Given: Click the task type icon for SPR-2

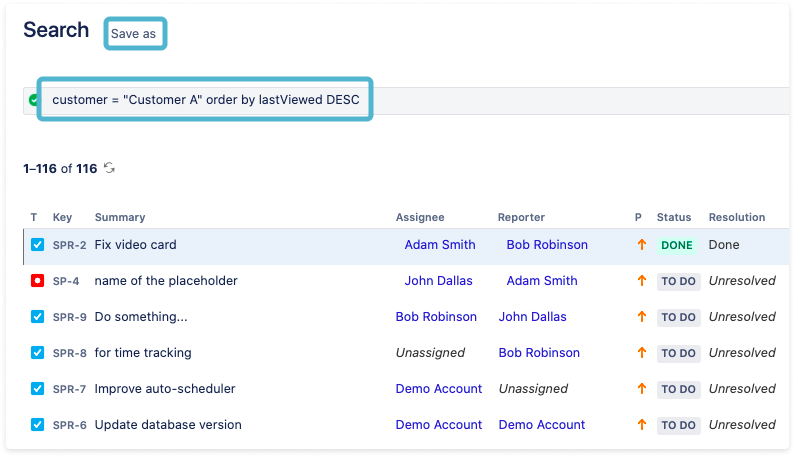Looking at the screenshot, I should (x=37, y=245).
